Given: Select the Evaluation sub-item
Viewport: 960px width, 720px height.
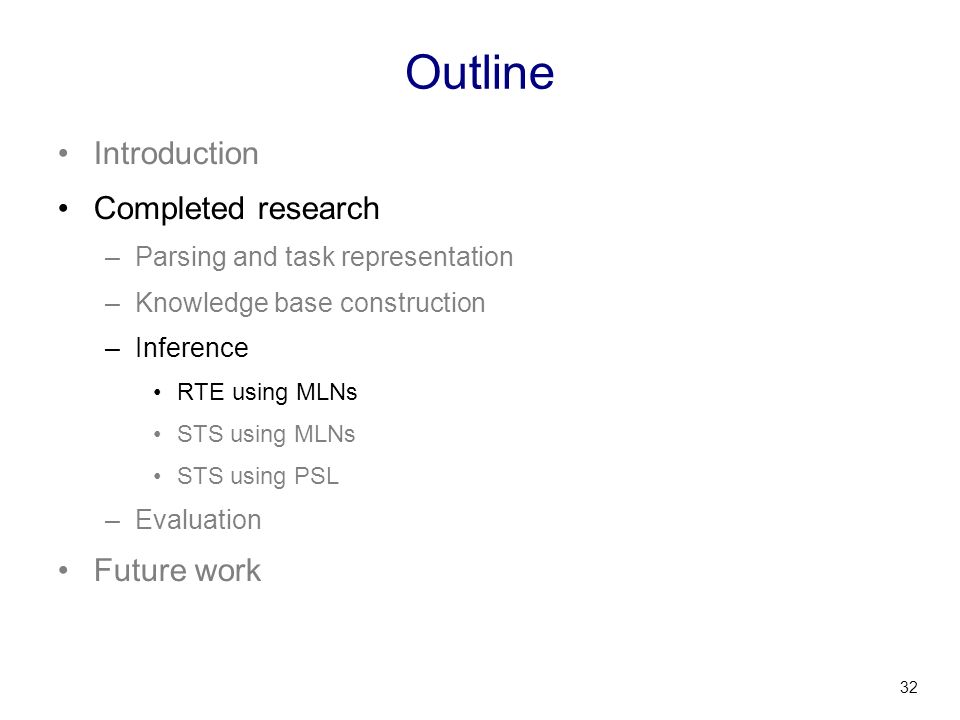Looking at the screenshot, I should [198, 520].
